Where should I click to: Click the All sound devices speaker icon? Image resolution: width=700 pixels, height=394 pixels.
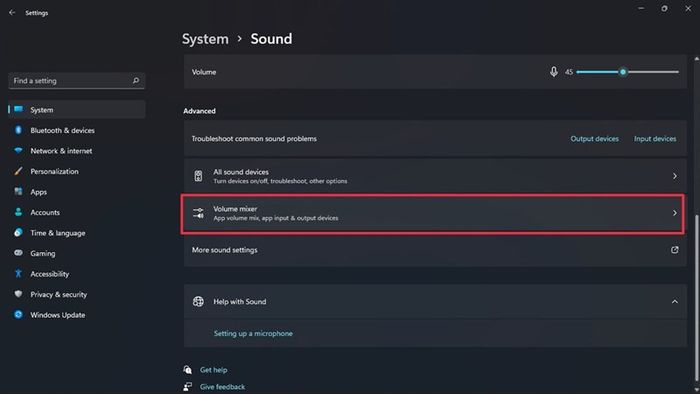198,176
